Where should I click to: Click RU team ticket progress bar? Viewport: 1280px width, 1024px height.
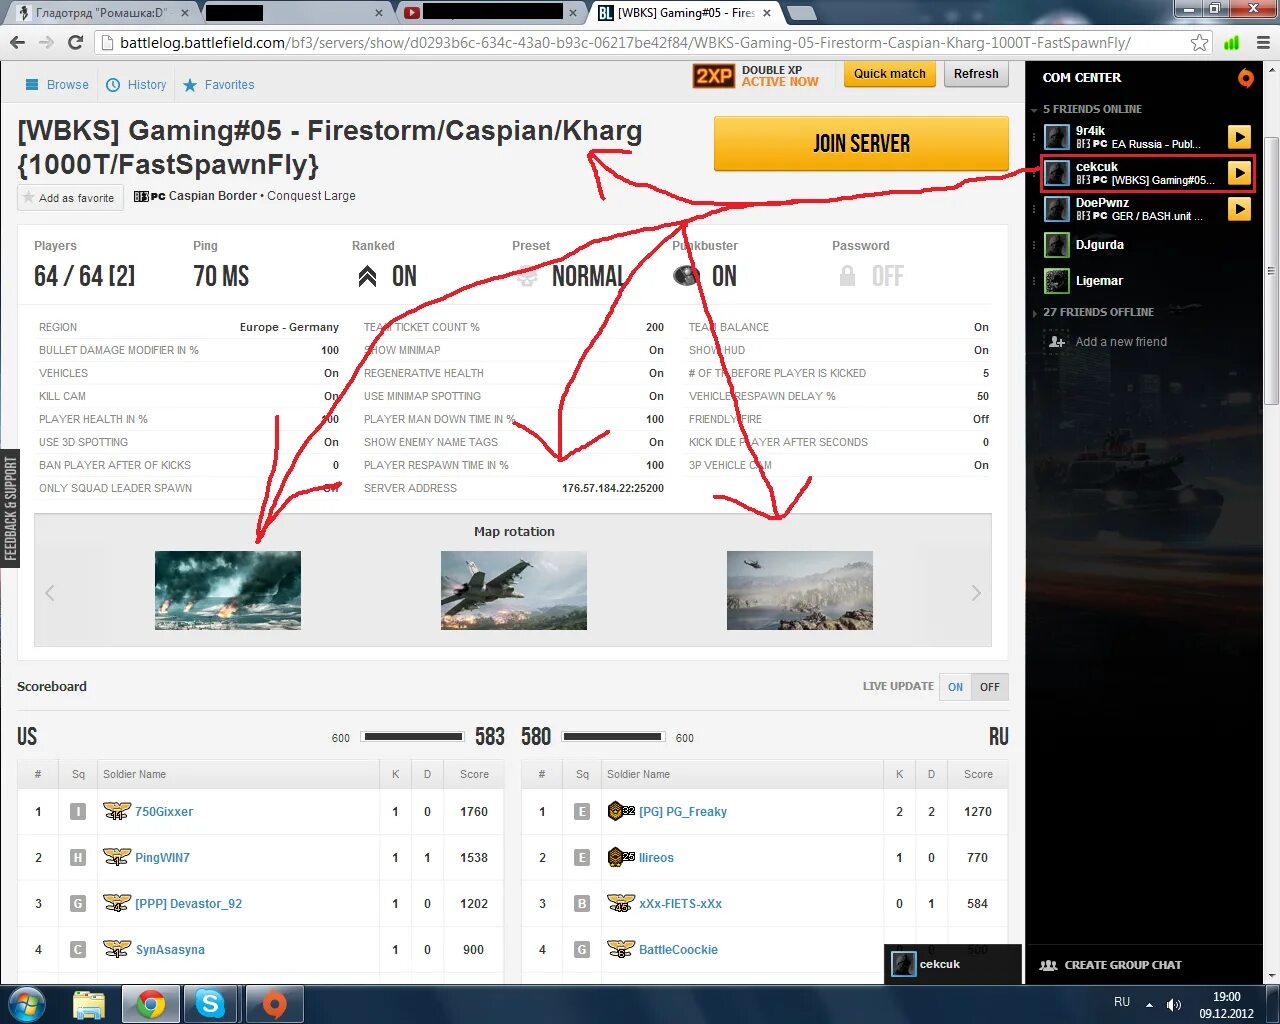[x=613, y=737]
